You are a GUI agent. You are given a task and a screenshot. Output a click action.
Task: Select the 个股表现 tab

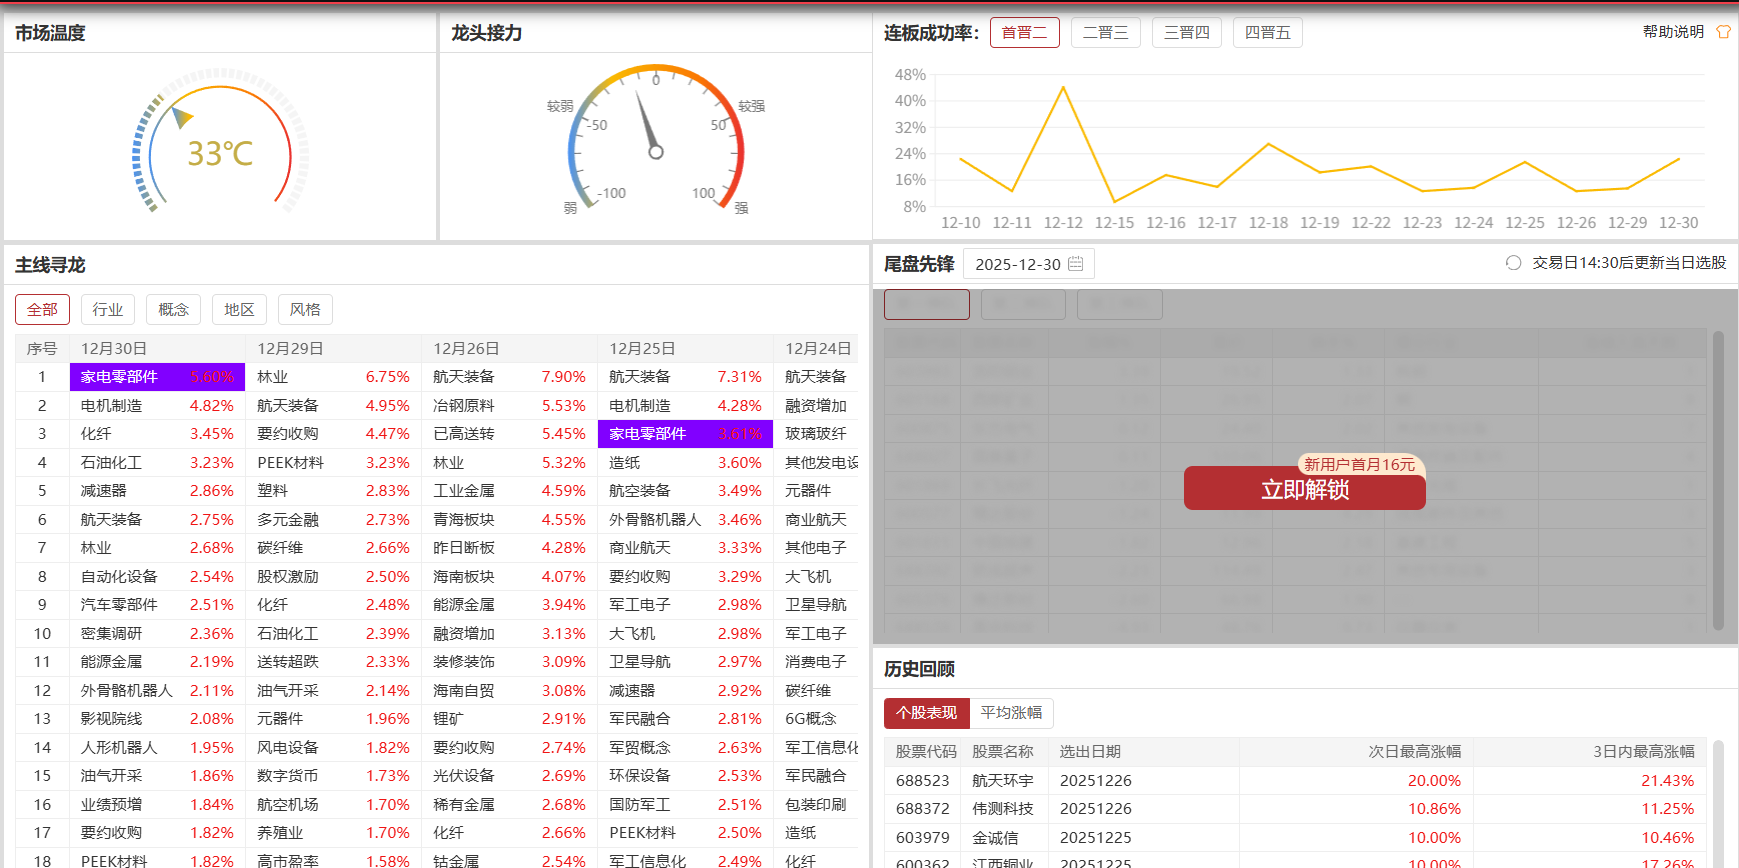click(926, 713)
